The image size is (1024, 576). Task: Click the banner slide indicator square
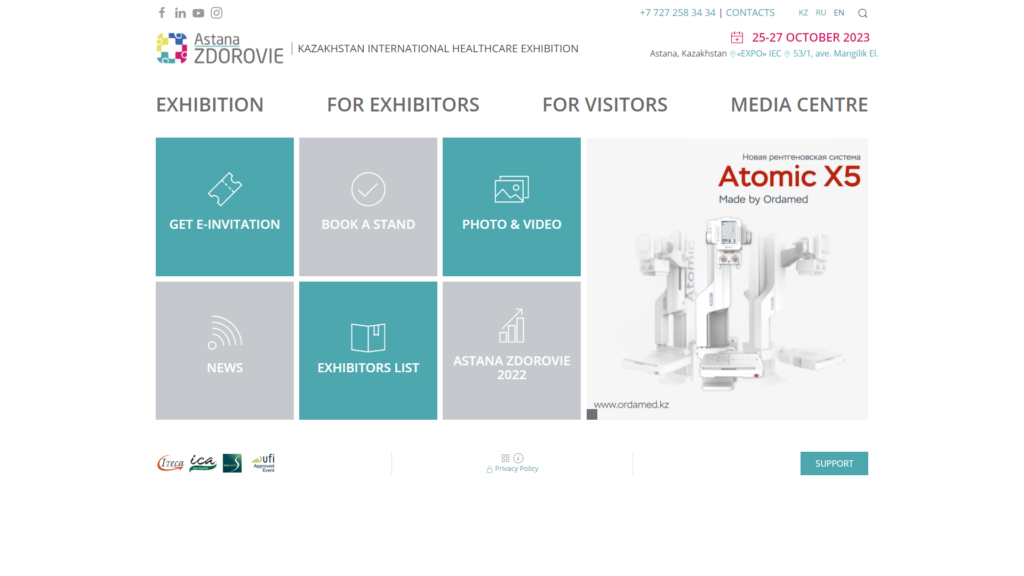pos(592,414)
